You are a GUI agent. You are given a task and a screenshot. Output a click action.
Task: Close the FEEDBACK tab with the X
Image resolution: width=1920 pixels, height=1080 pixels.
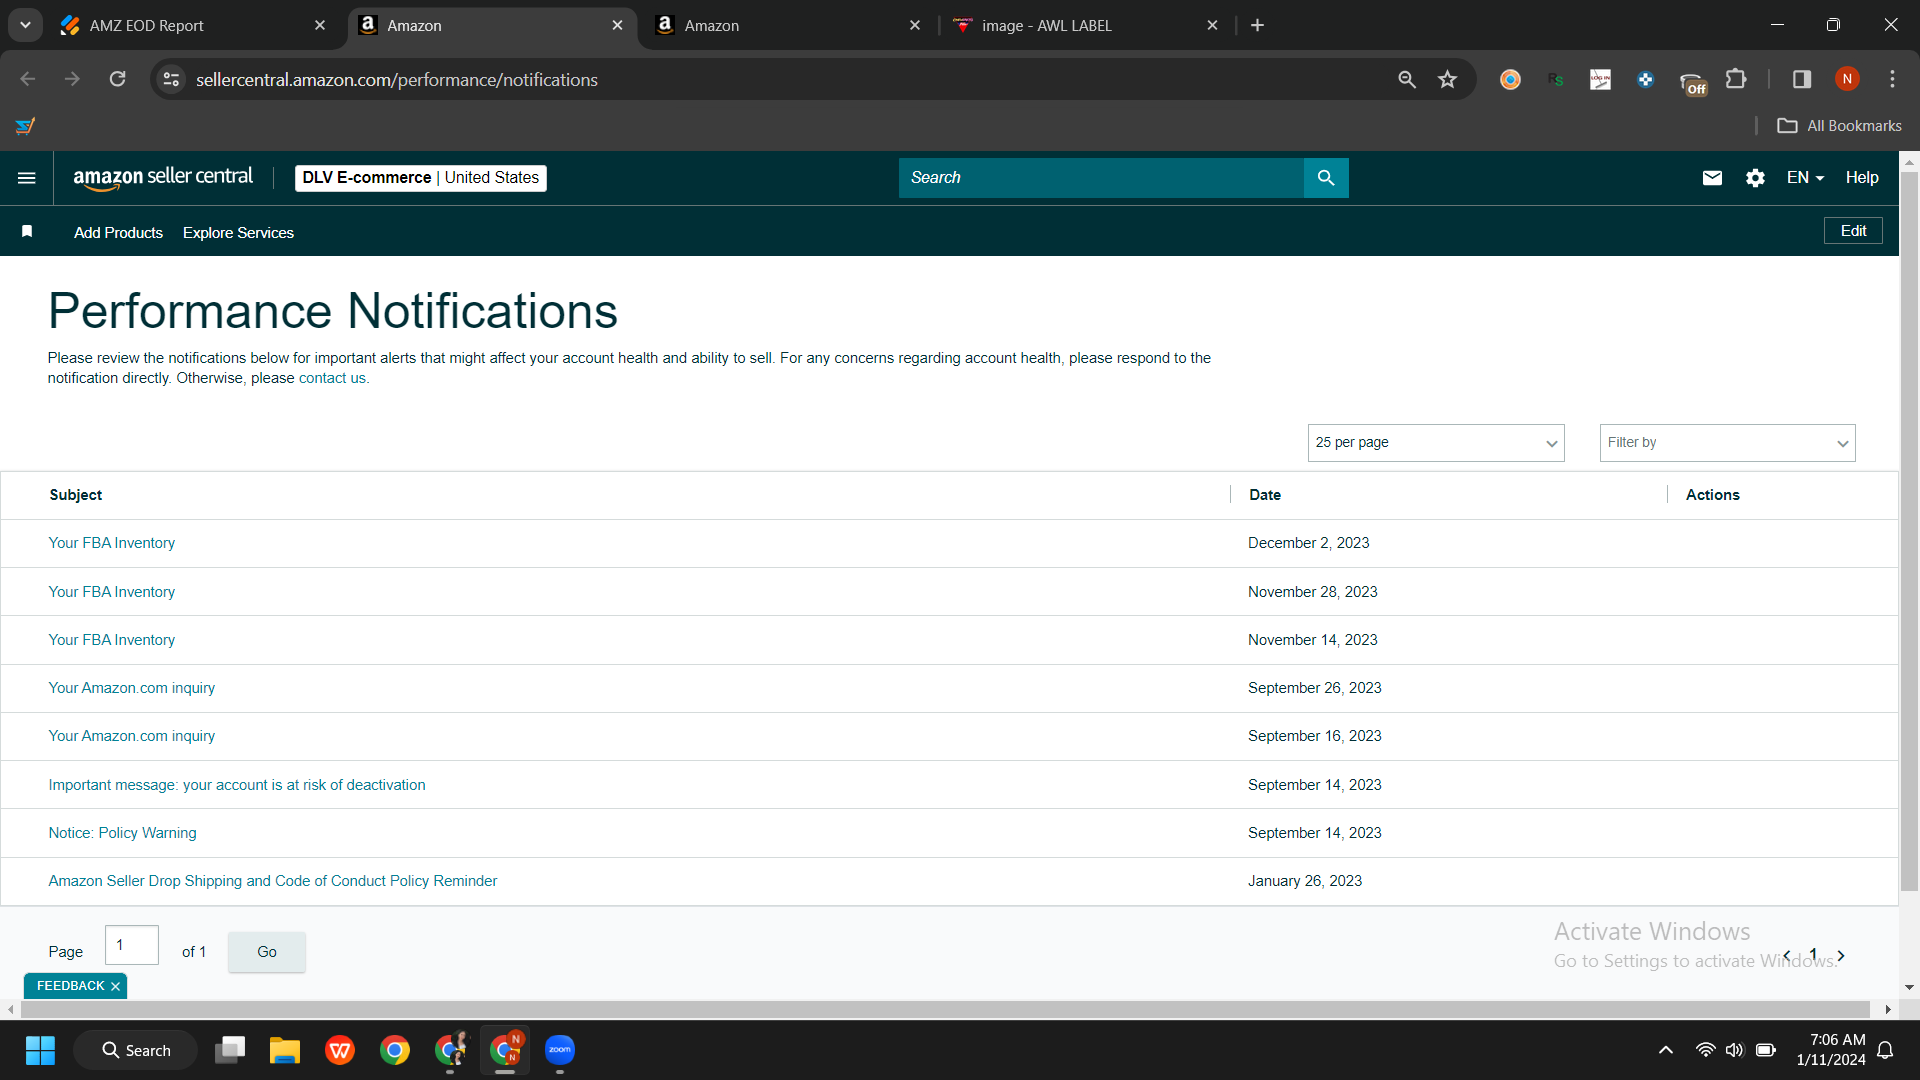[x=115, y=986]
